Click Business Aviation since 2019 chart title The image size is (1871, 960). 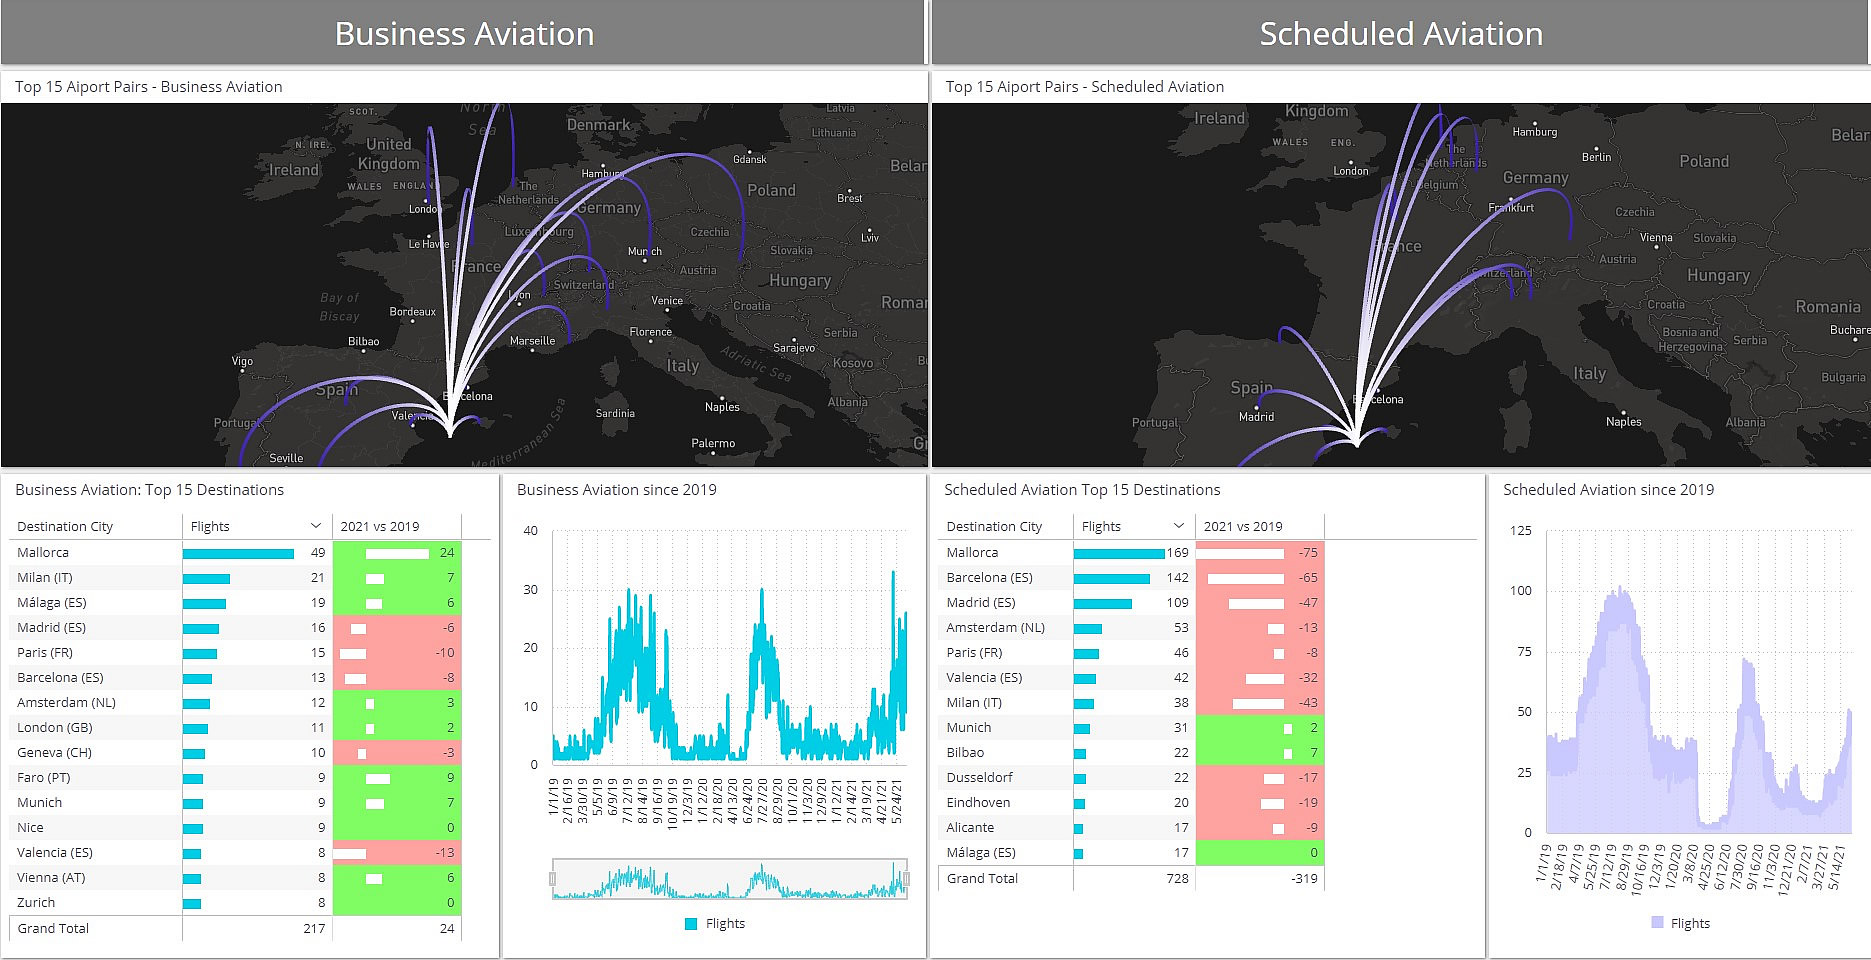click(617, 490)
